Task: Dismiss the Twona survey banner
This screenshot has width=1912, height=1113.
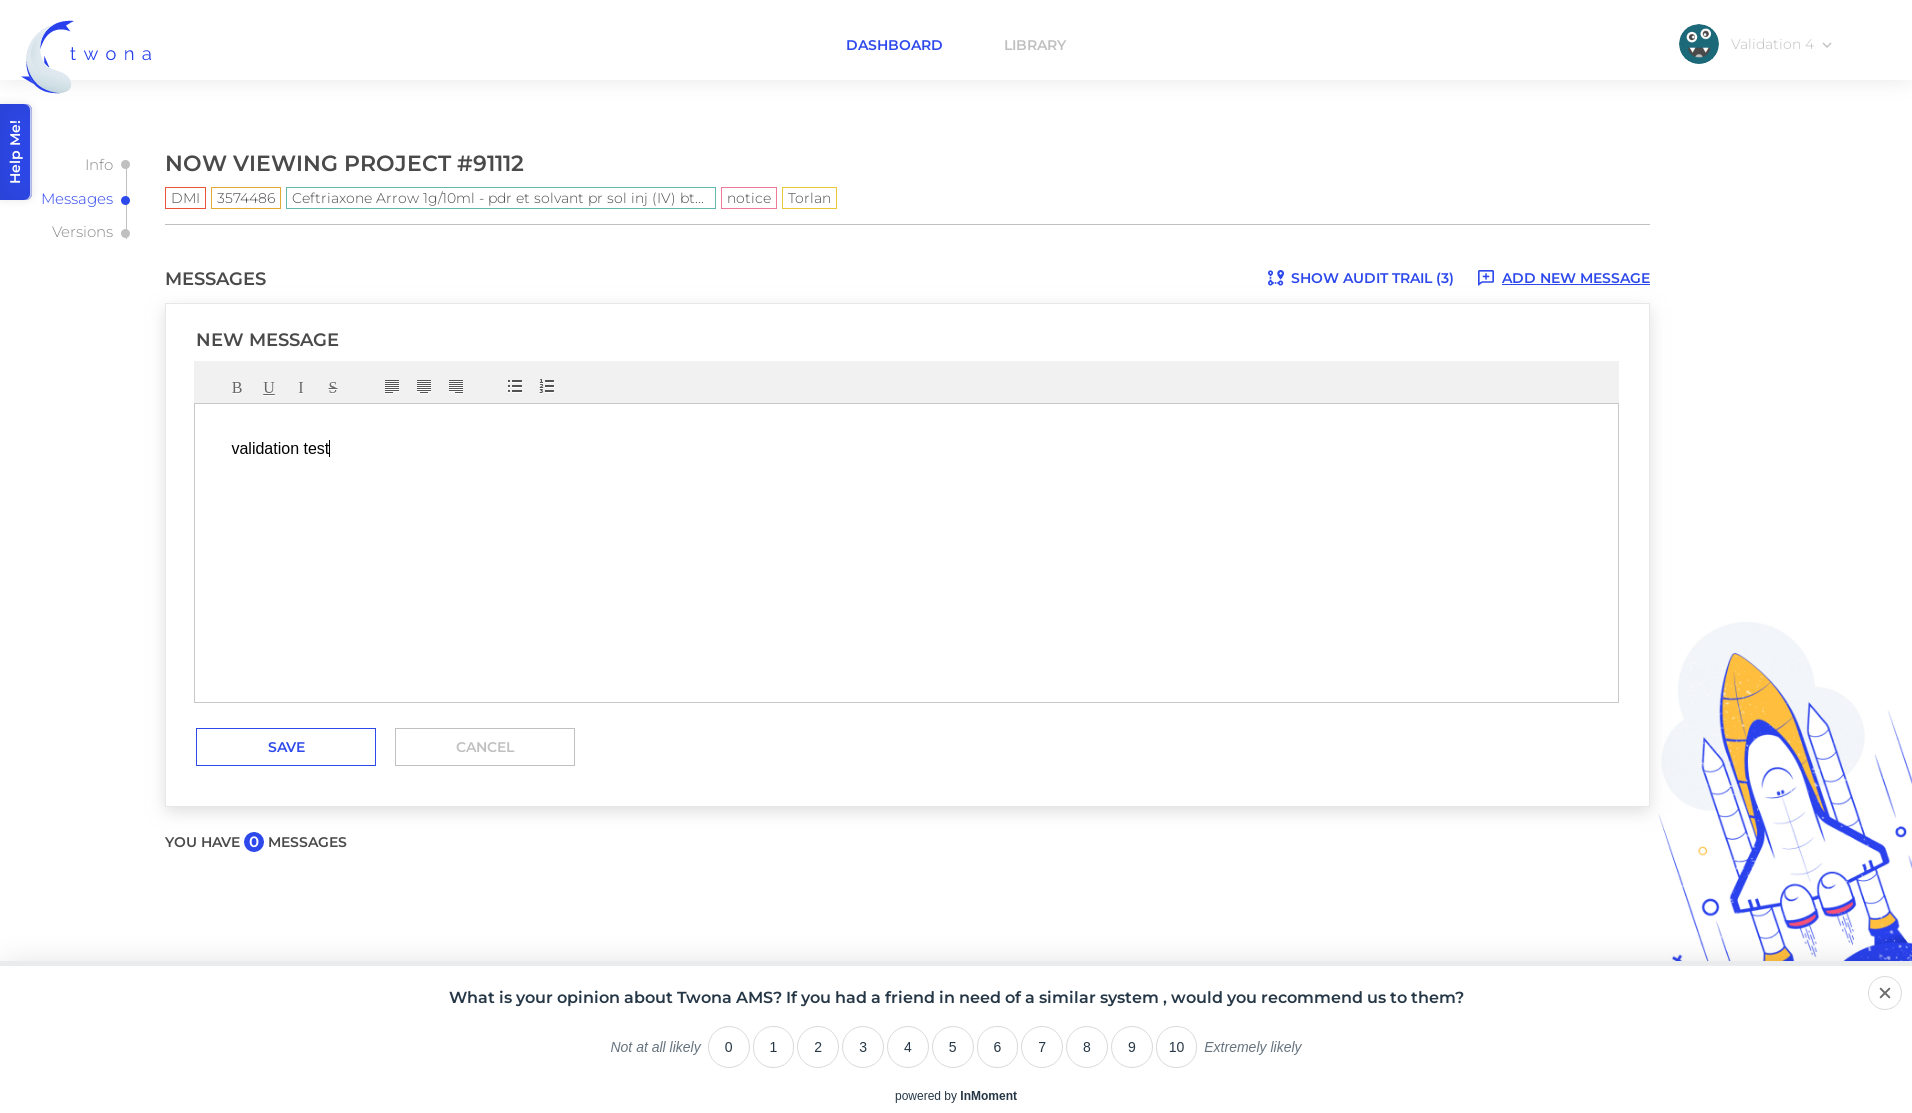Action: (1885, 993)
